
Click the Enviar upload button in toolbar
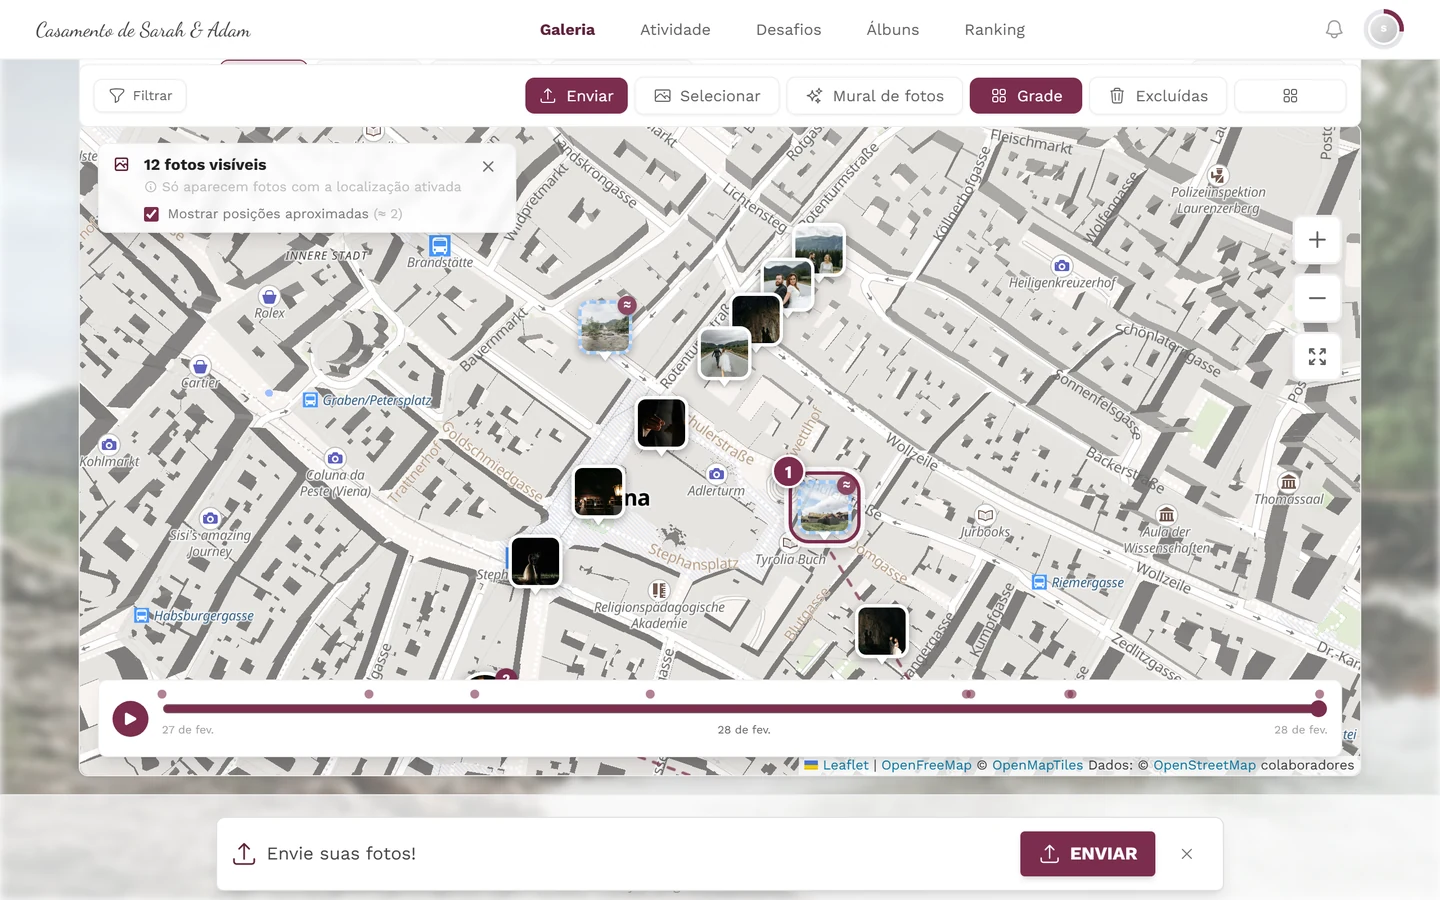(x=576, y=96)
